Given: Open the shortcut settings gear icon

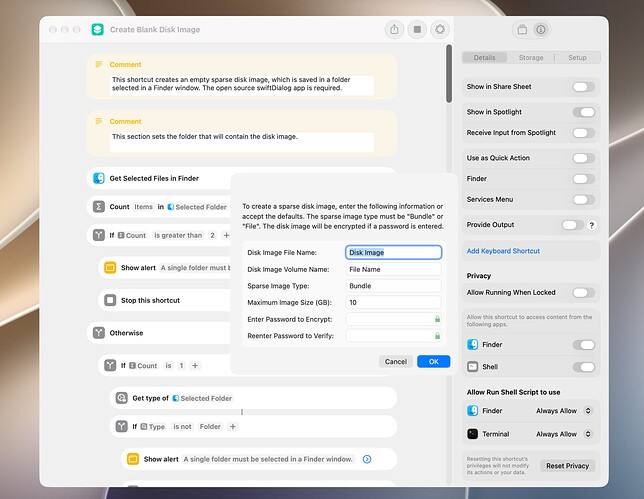Looking at the screenshot, I should pos(440,30).
